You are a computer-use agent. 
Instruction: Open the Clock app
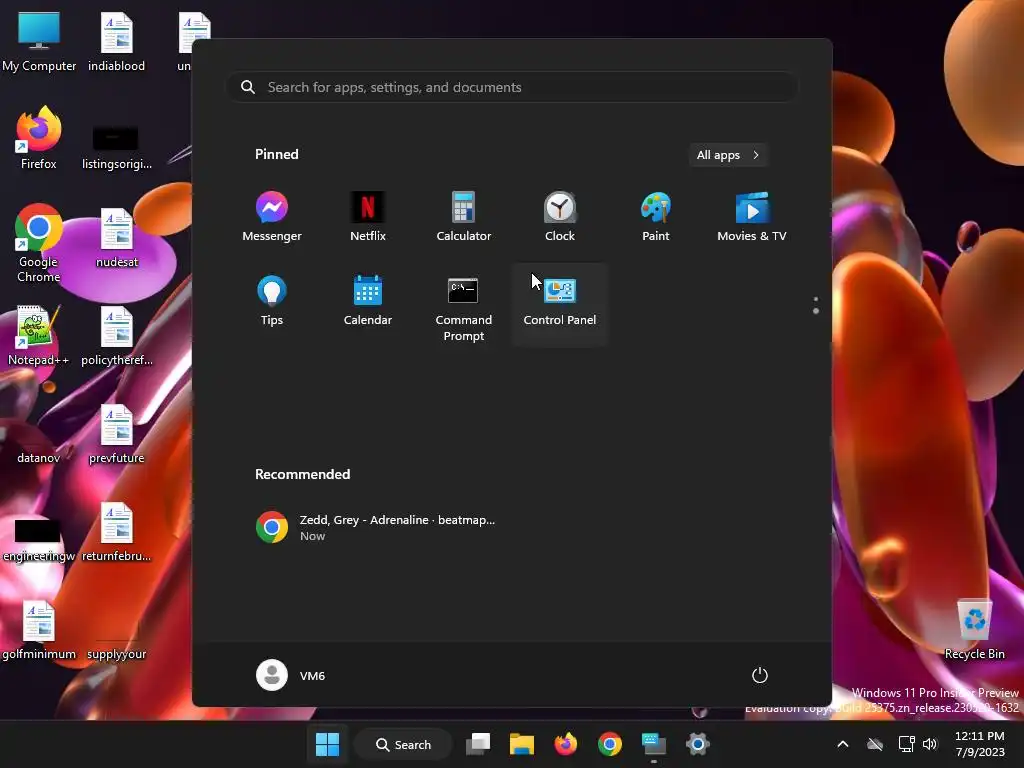point(560,217)
